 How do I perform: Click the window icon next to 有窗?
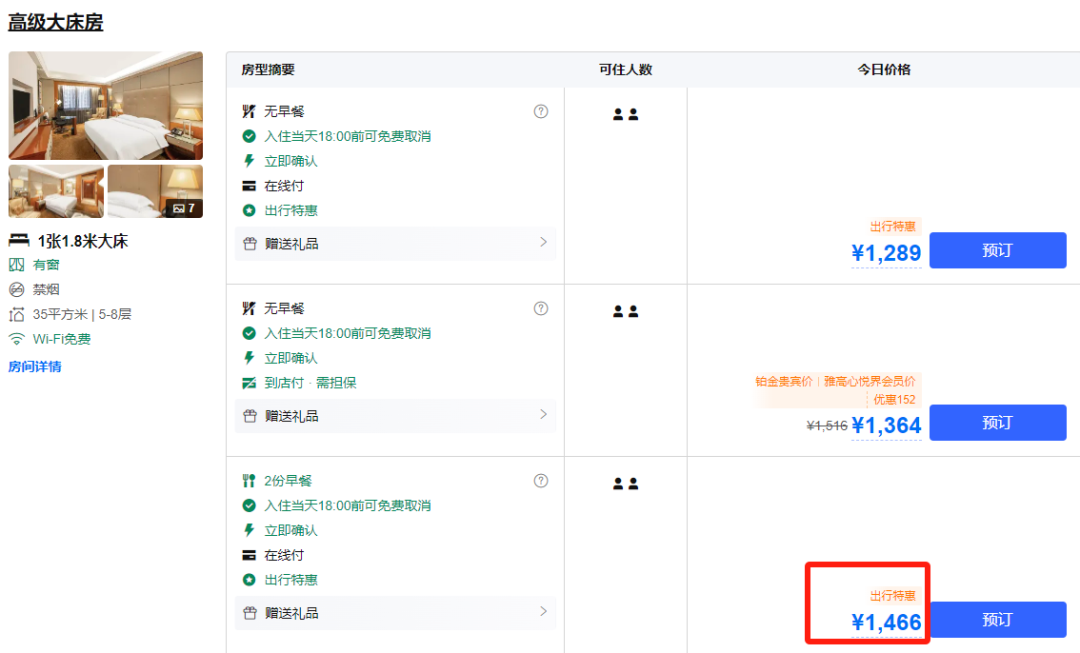[16, 265]
